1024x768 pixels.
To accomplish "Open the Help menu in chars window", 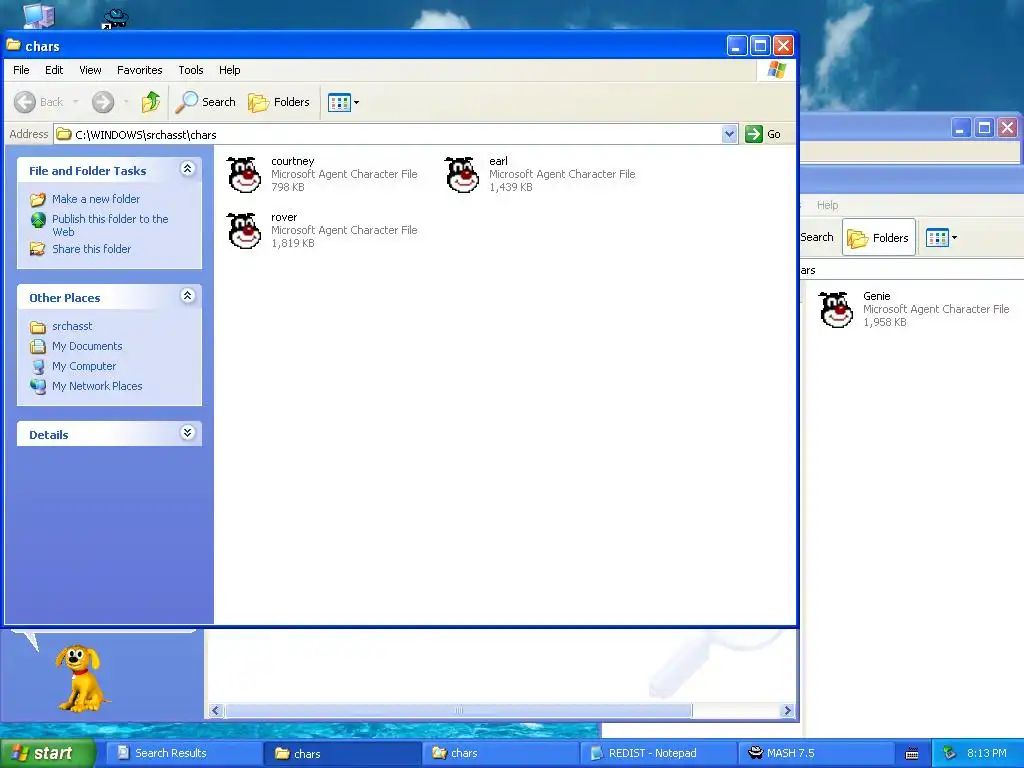I will click(229, 70).
